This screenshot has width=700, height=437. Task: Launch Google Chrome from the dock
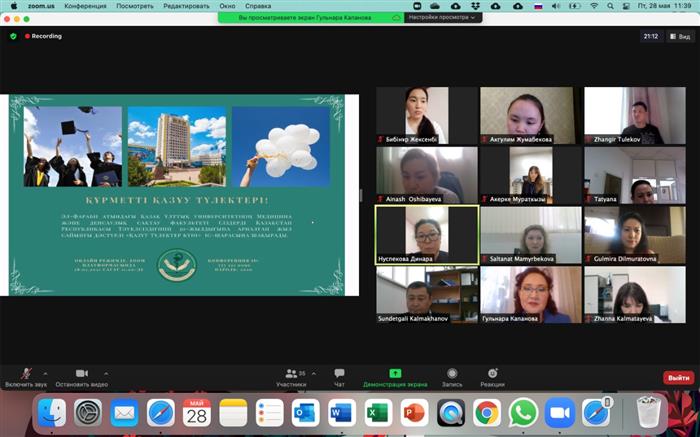(x=487, y=412)
